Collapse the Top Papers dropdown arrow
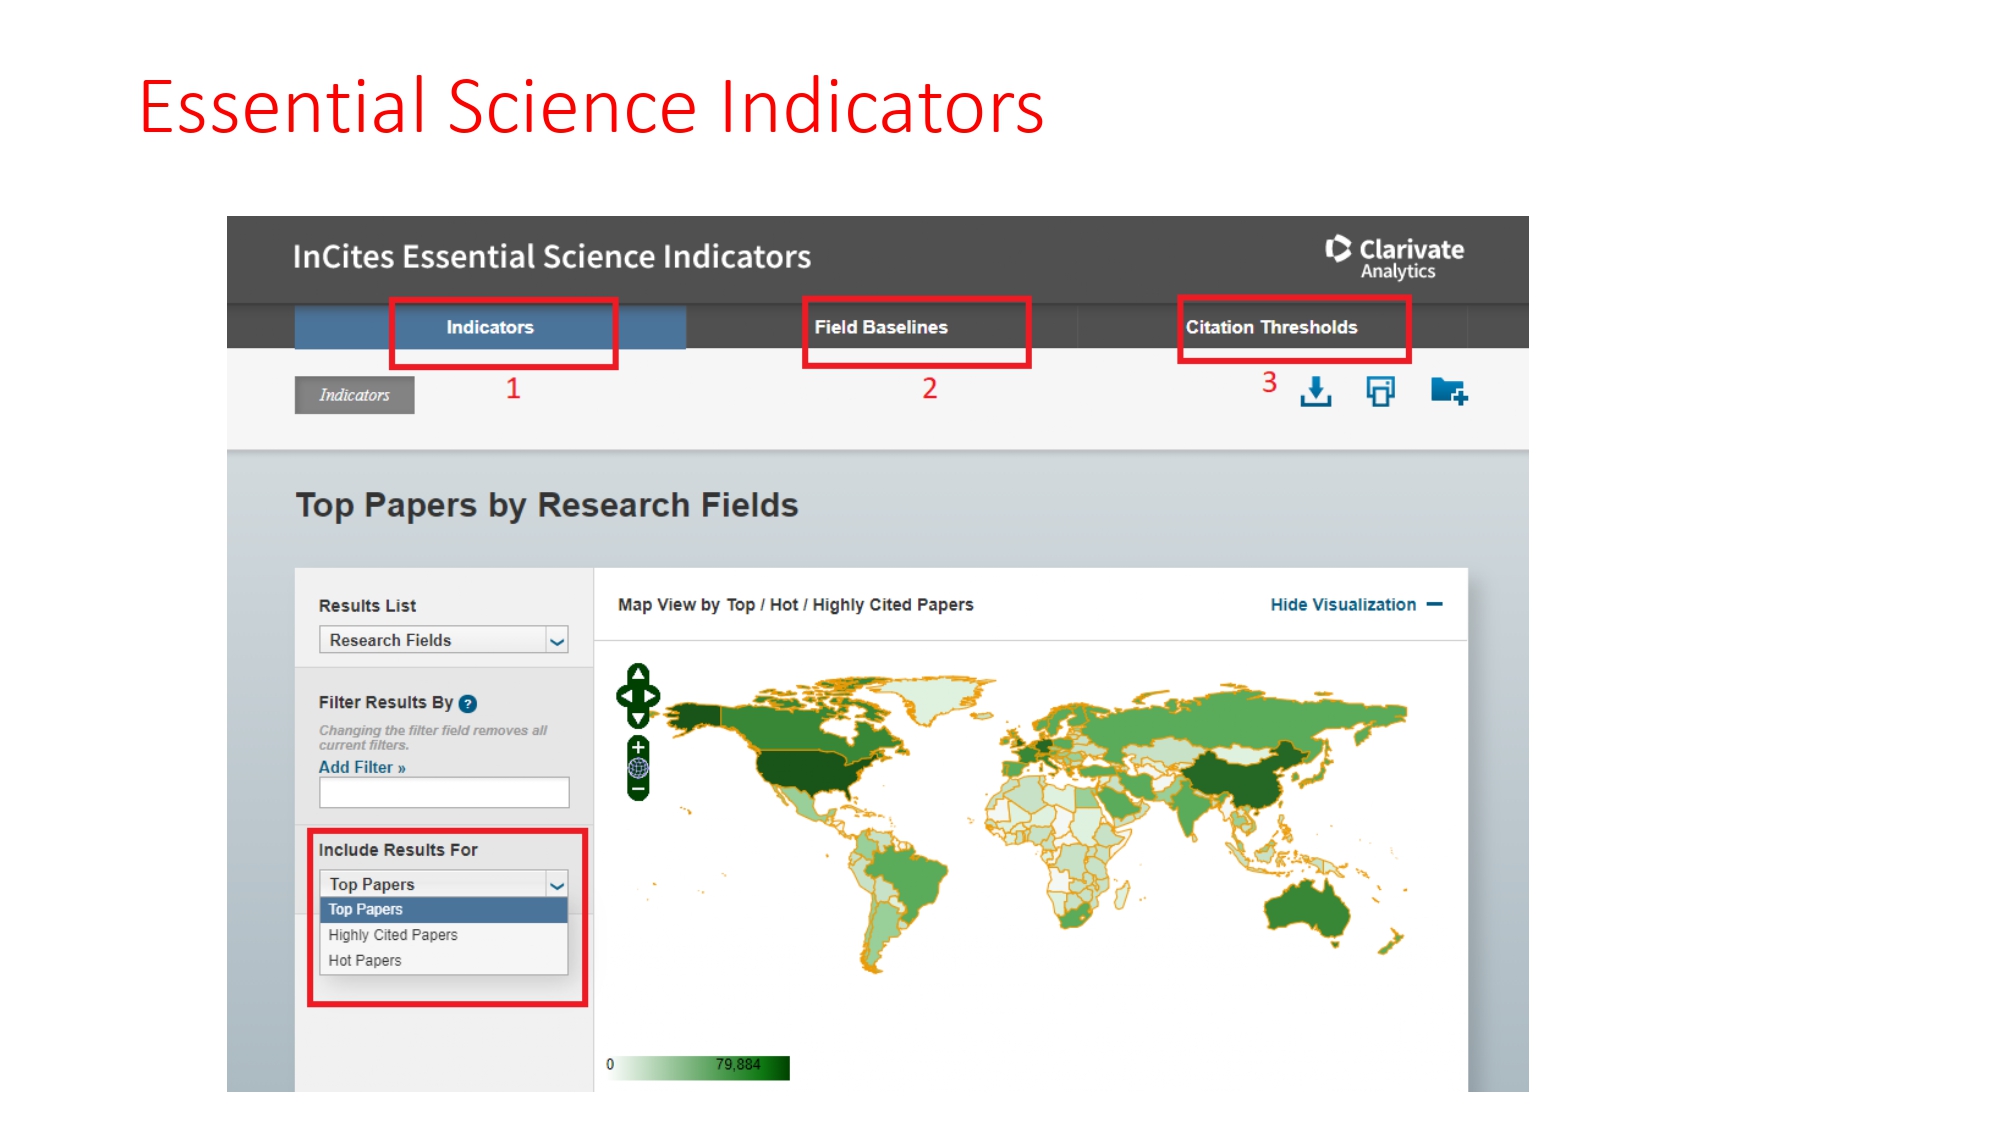The width and height of the screenshot is (2000, 1125). (x=557, y=884)
